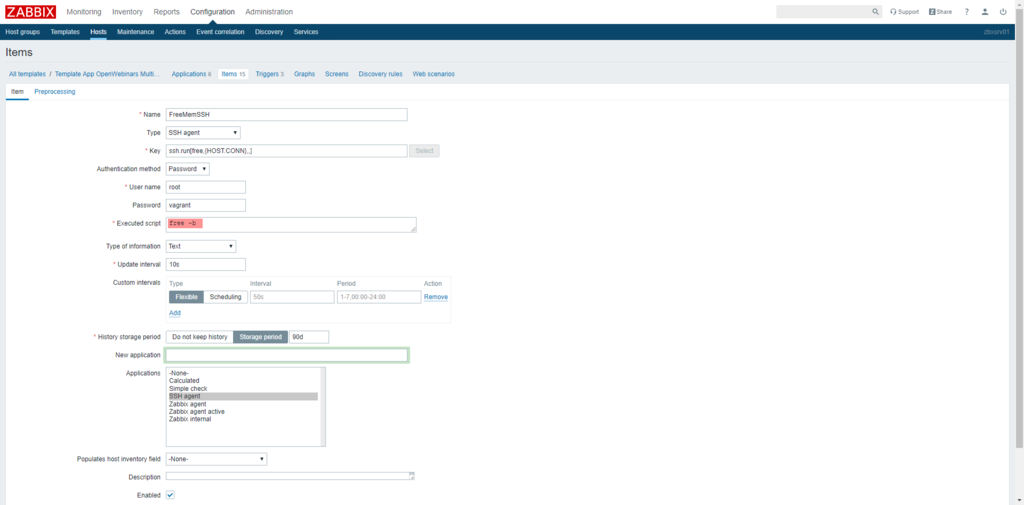Screen dimensions: 1024x505
Task: Open the Administration menu
Action: point(269,12)
